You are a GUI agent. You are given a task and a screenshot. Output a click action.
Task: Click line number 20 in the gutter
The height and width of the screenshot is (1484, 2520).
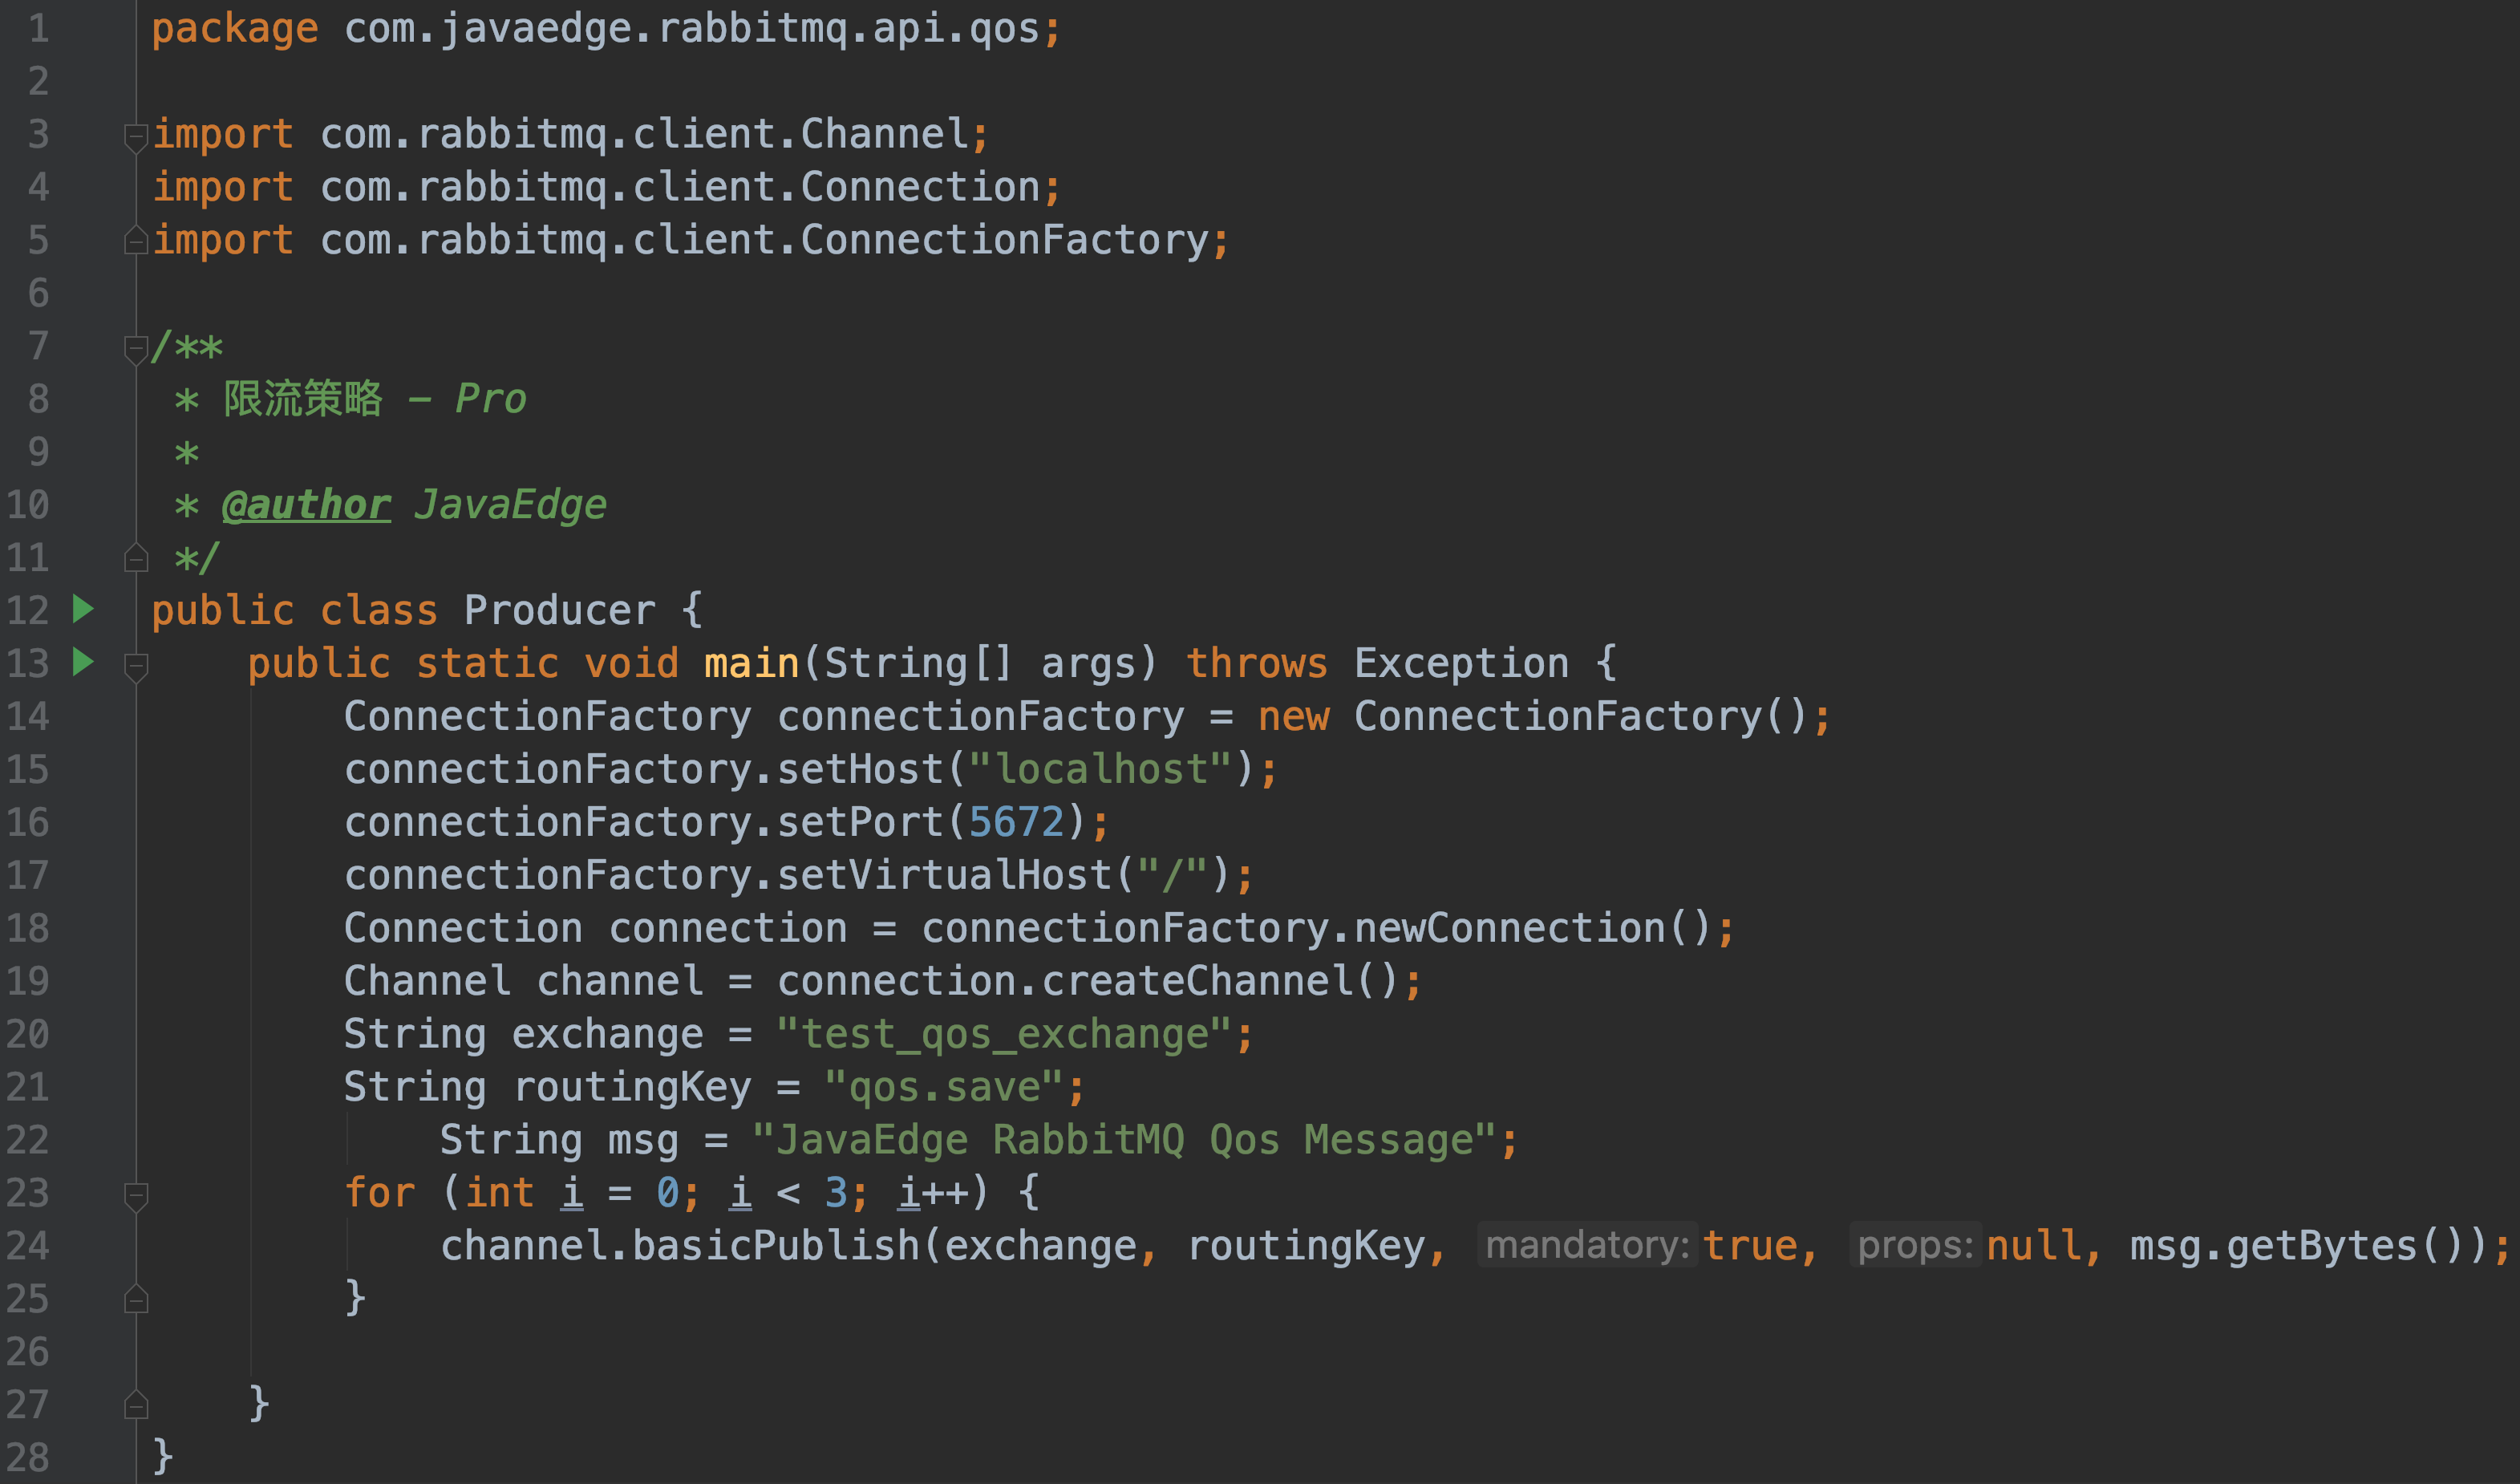click(x=28, y=1034)
